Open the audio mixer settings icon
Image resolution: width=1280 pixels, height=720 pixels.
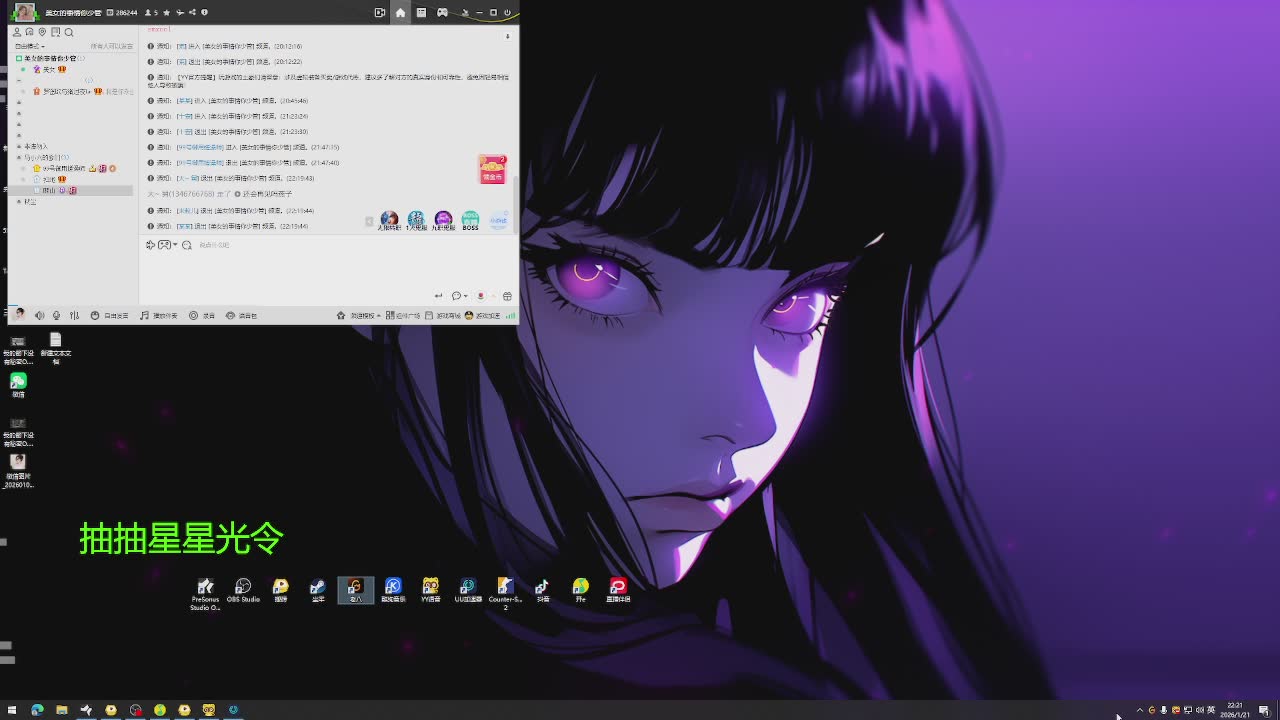point(74,315)
